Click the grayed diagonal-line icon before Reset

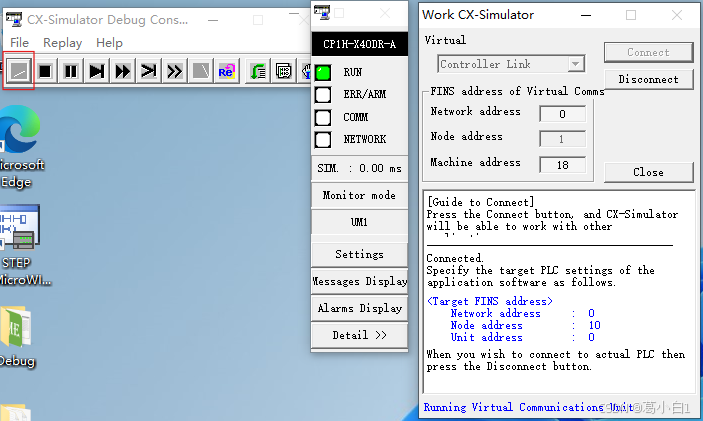click(200, 71)
